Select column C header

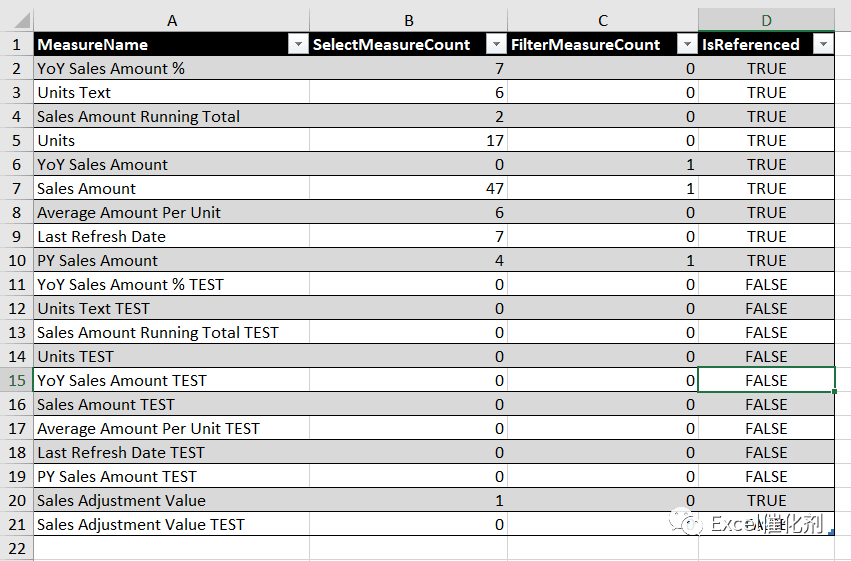click(x=603, y=21)
